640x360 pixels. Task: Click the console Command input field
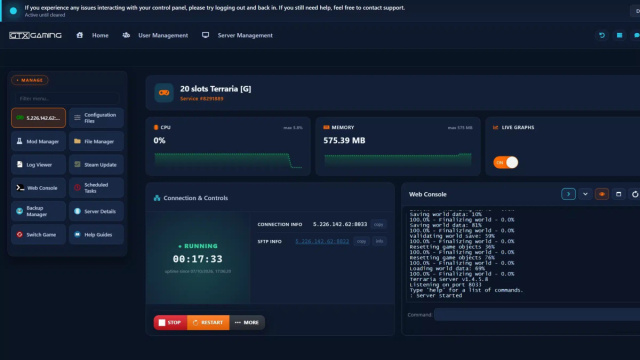537,315
